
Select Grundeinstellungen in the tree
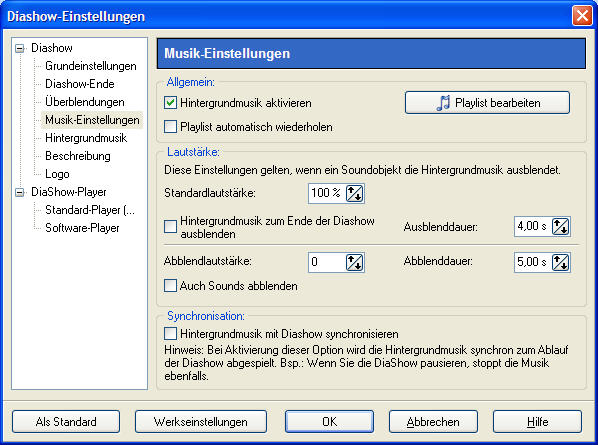tap(91, 66)
